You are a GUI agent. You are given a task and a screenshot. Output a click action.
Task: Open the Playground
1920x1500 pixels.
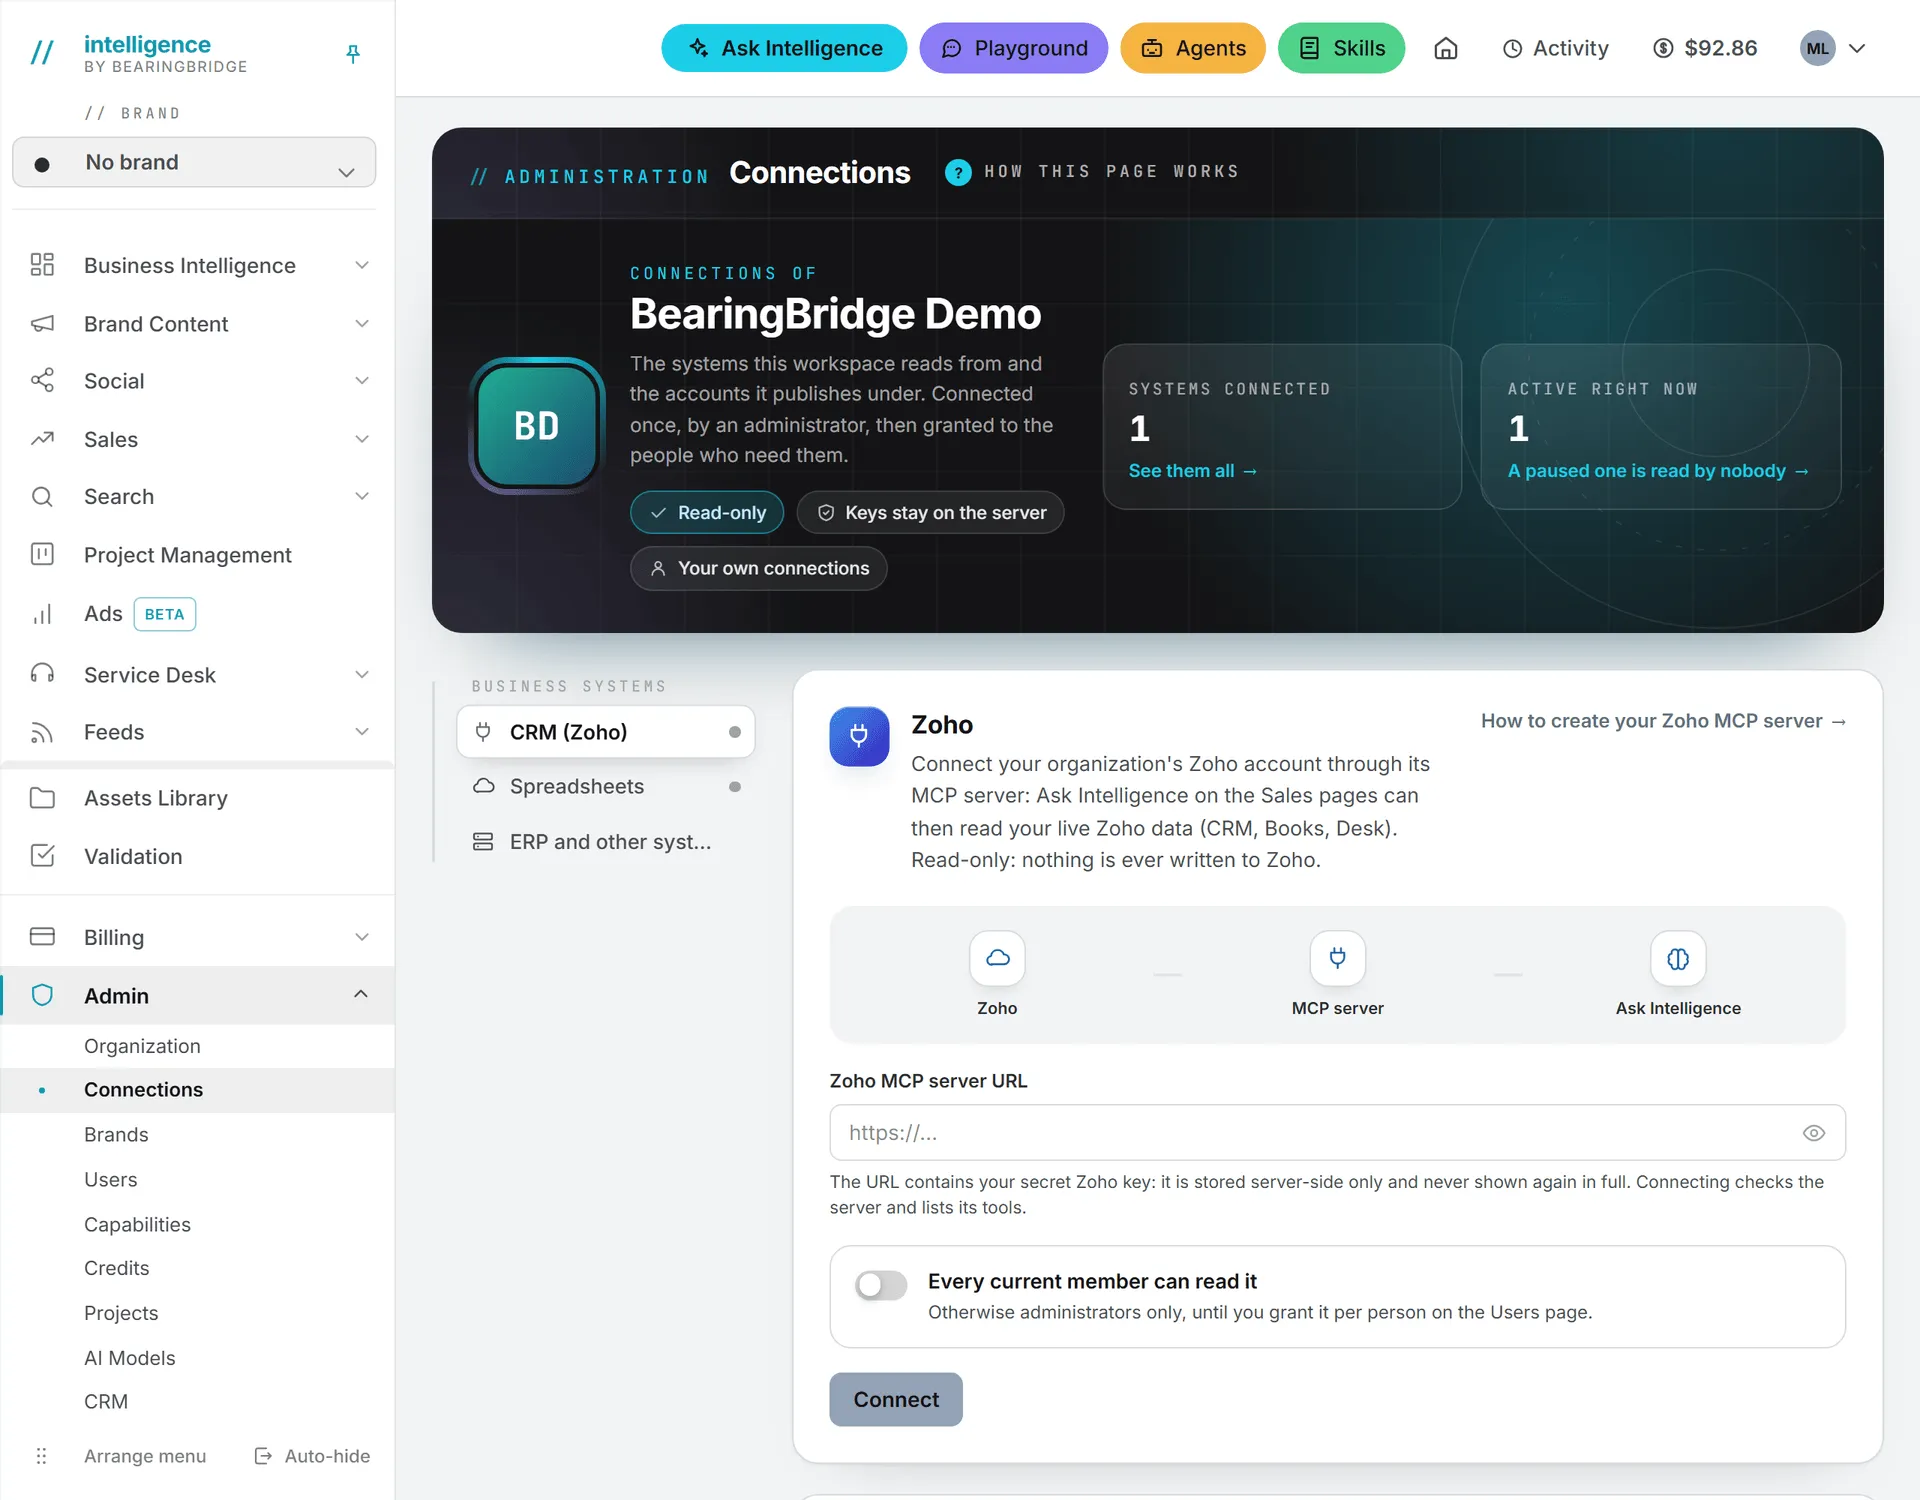[x=1013, y=48]
